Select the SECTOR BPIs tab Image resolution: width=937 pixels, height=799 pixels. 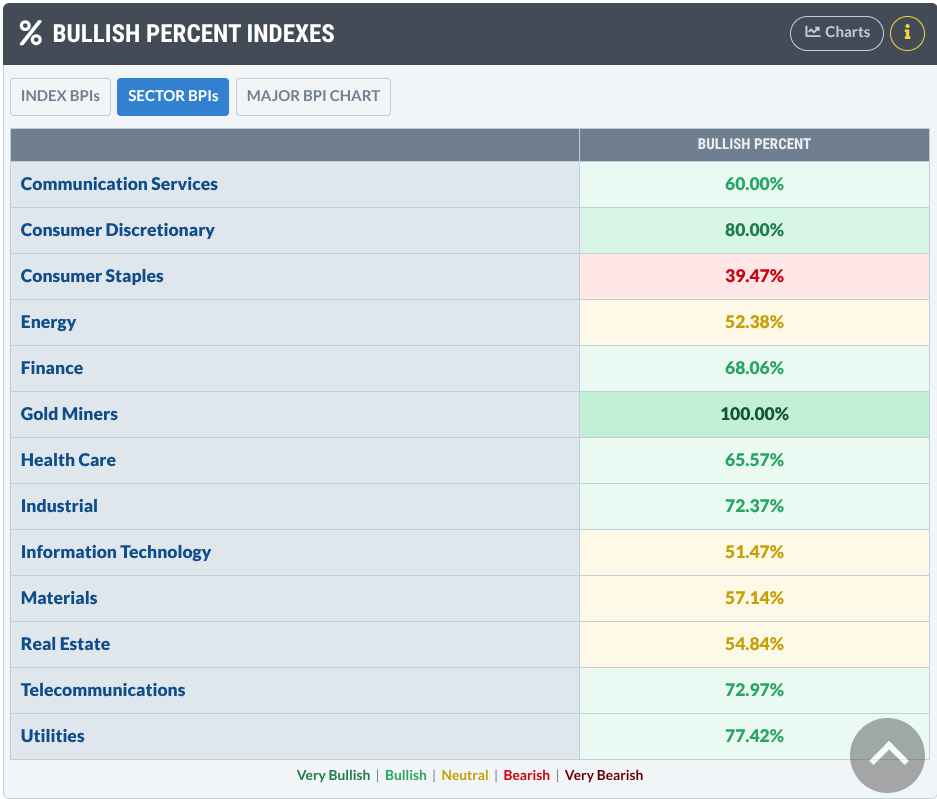click(x=173, y=97)
